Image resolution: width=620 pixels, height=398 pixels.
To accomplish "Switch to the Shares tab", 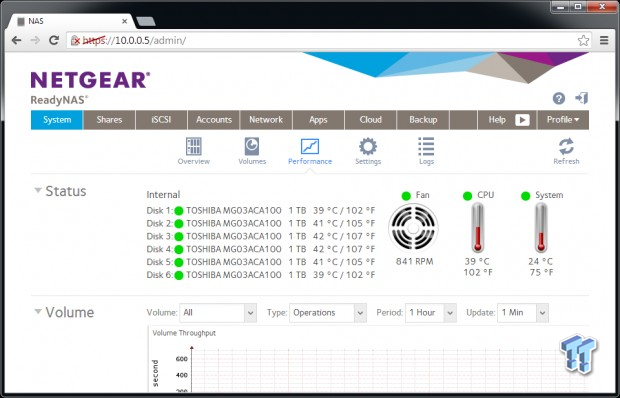I will click(x=109, y=120).
